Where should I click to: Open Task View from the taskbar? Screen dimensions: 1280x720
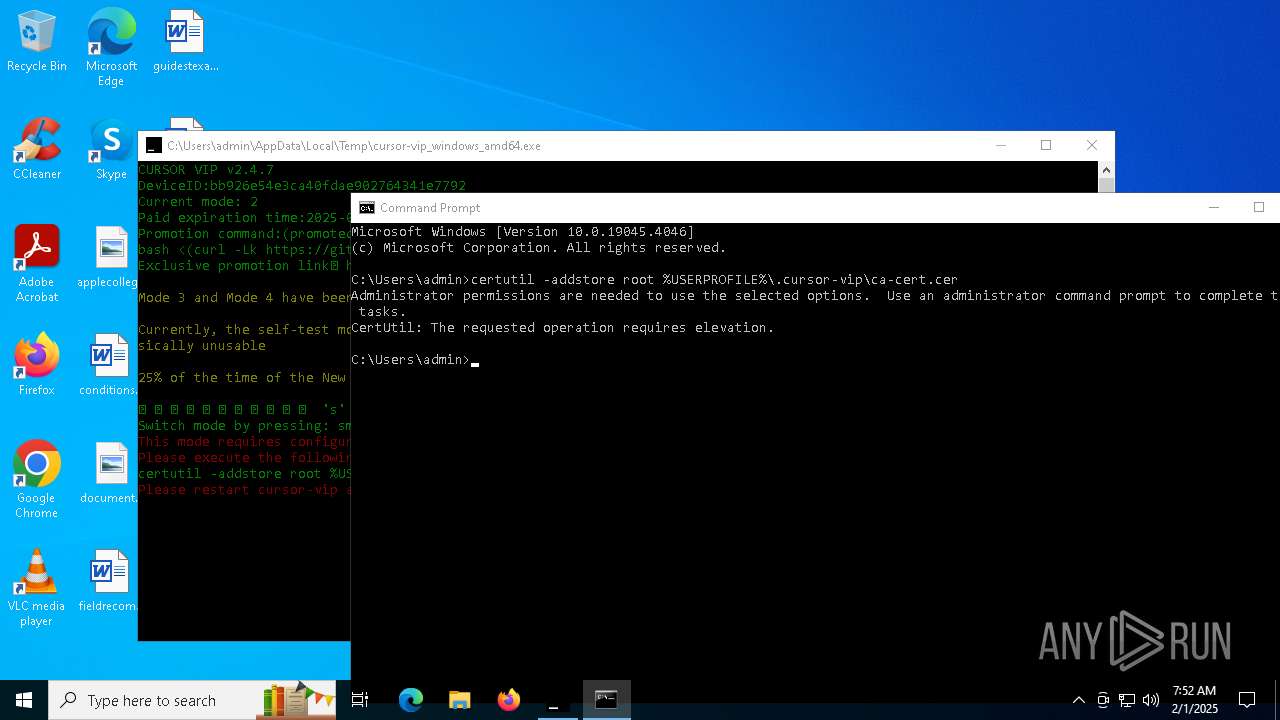(360, 700)
